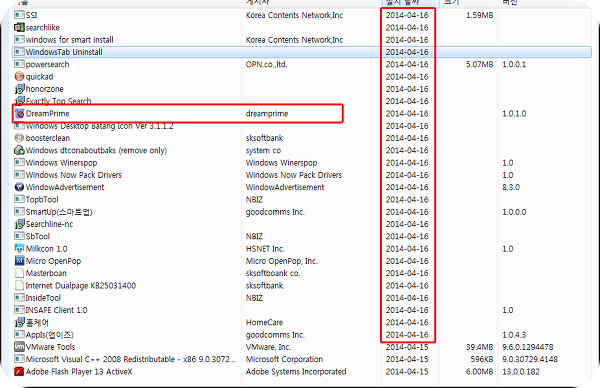Select the Searchline-nc entry name

[49, 224]
